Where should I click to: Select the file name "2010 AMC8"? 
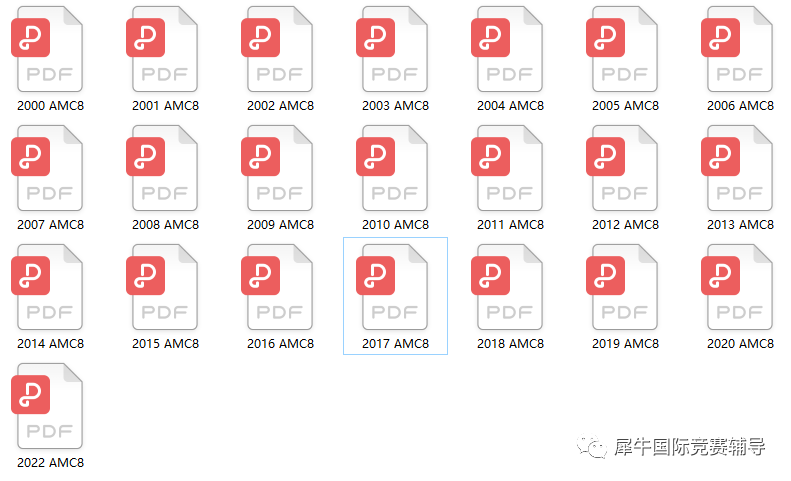click(x=396, y=225)
